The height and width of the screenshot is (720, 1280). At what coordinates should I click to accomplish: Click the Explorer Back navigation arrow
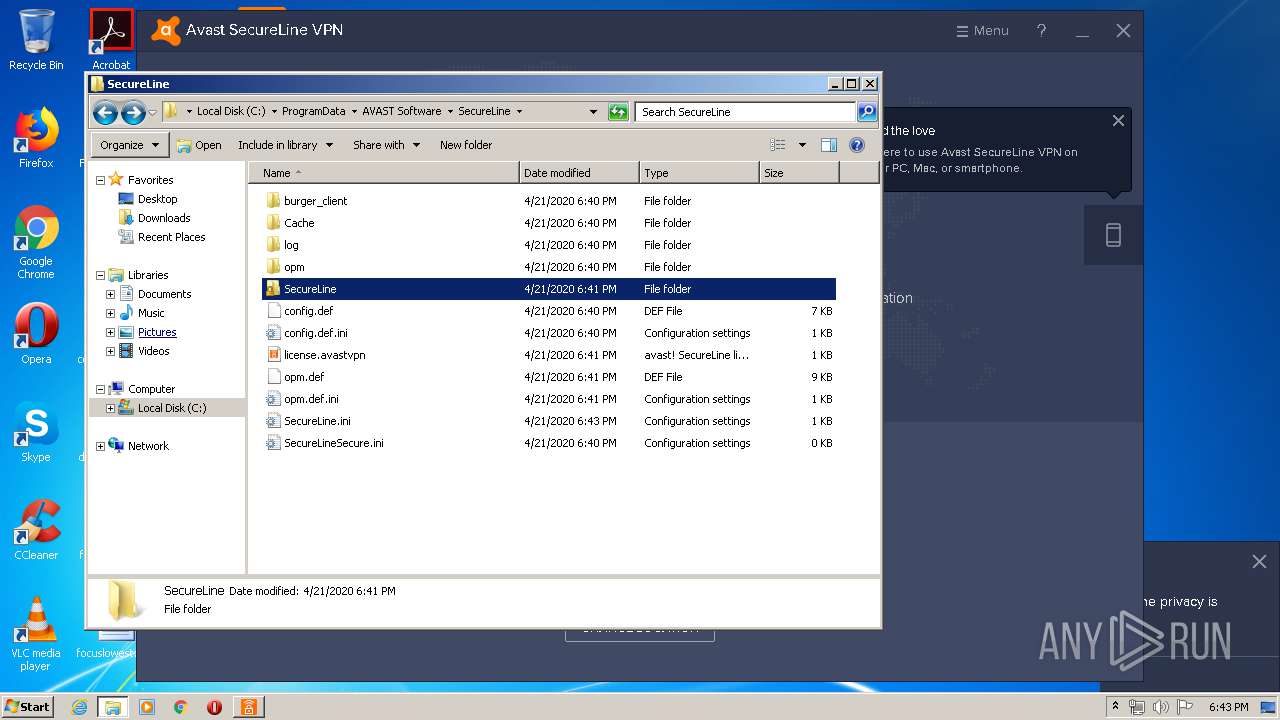(x=105, y=112)
